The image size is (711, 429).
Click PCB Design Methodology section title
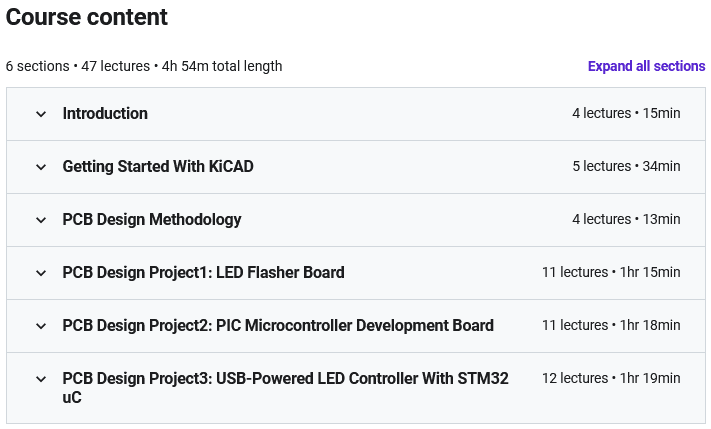[152, 220]
